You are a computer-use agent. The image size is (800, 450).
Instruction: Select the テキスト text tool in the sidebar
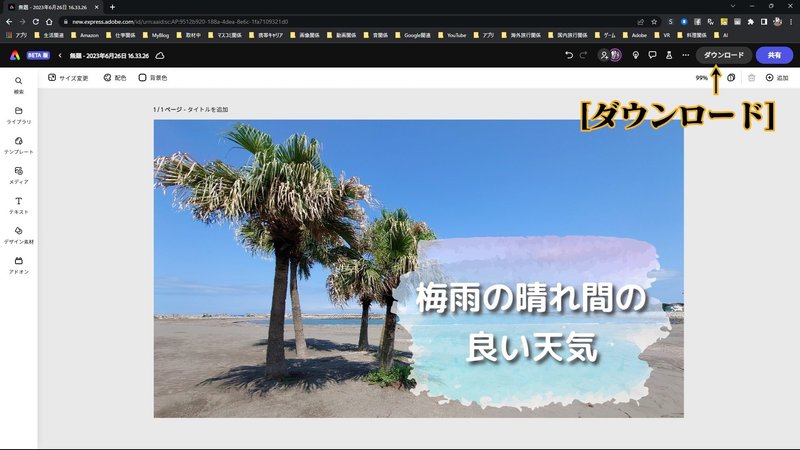click(18, 205)
